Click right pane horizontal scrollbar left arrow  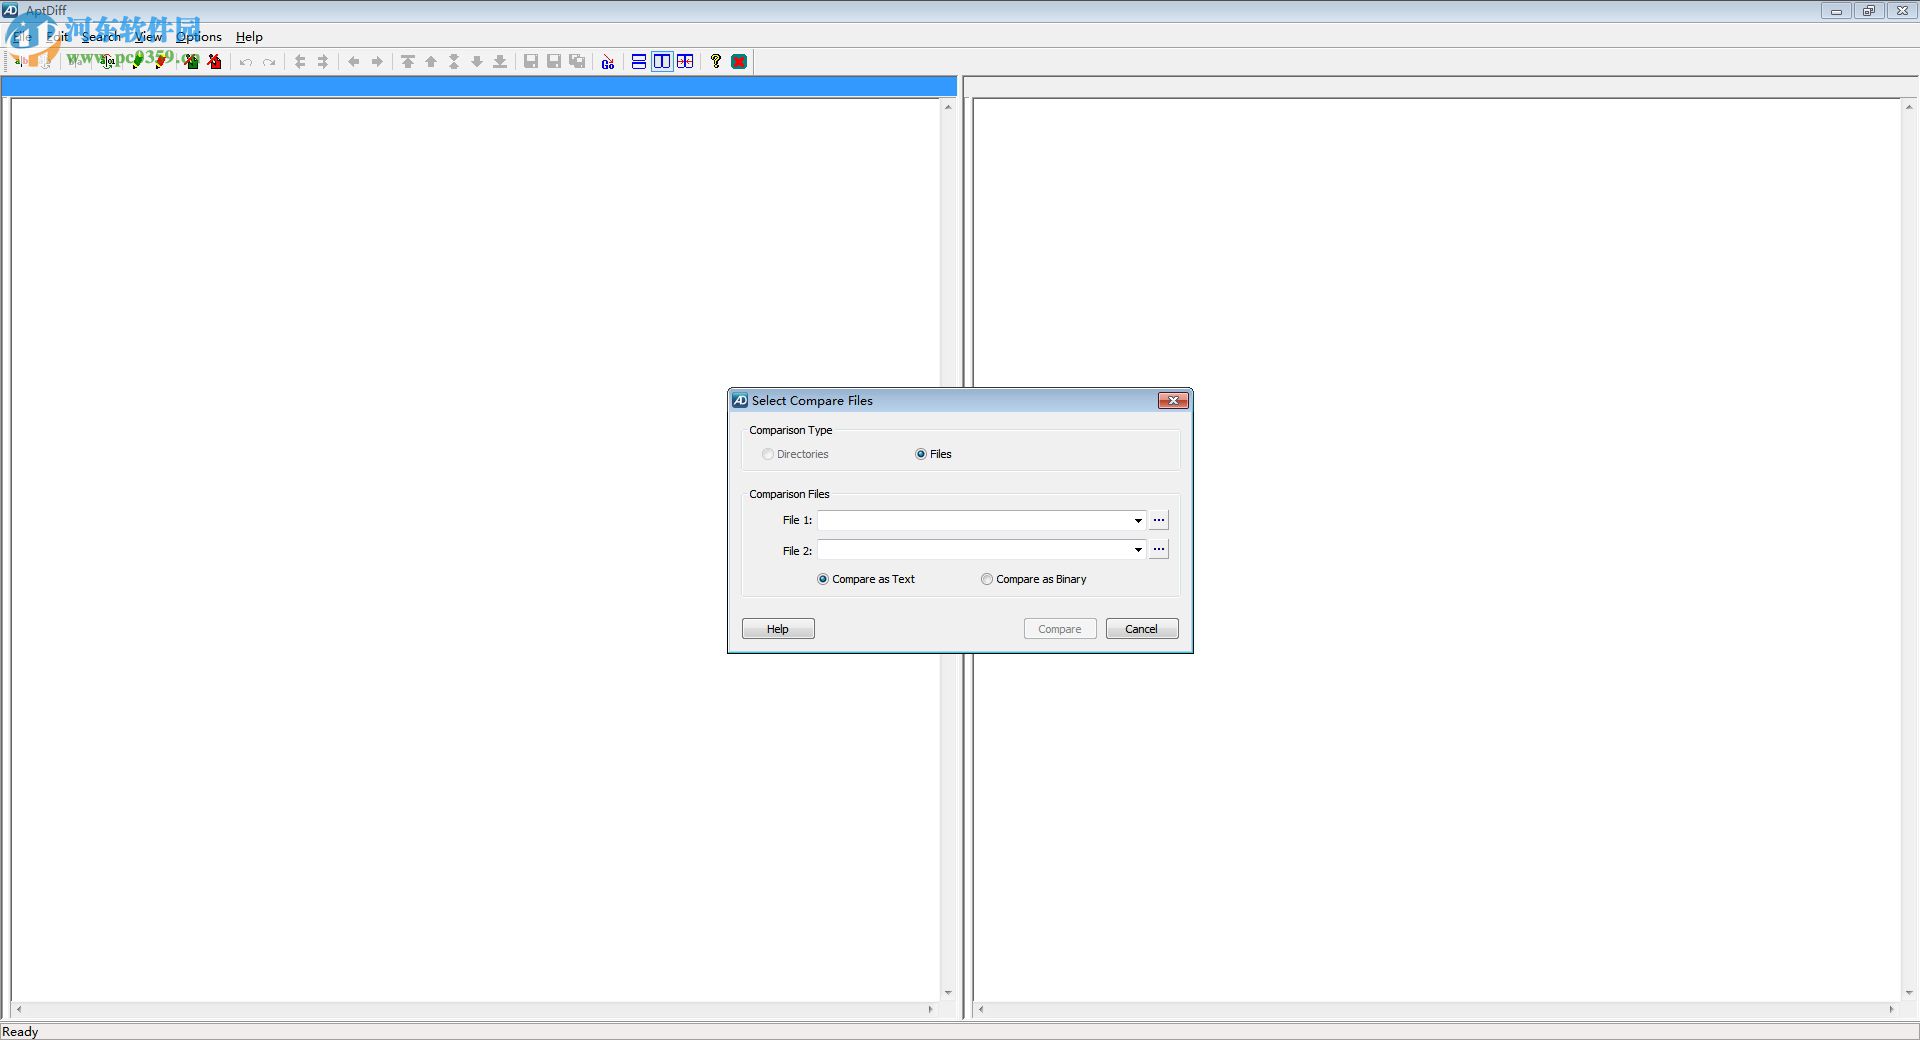click(x=981, y=1010)
